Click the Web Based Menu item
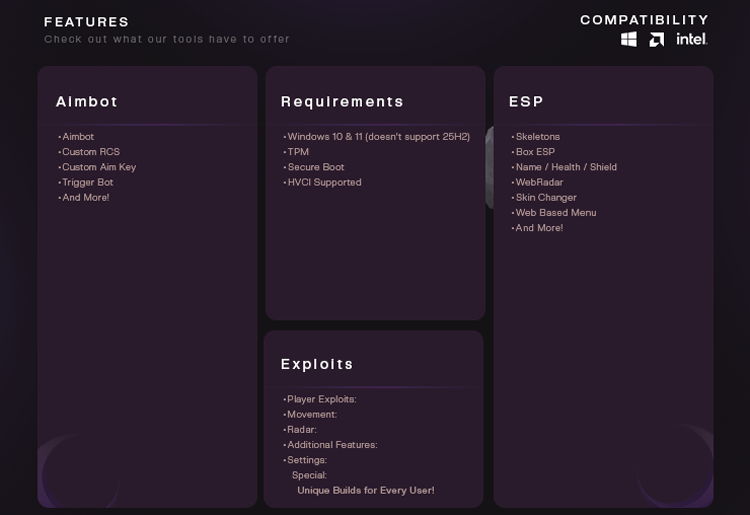This screenshot has width=750, height=515. pyautogui.click(x=554, y=213)
